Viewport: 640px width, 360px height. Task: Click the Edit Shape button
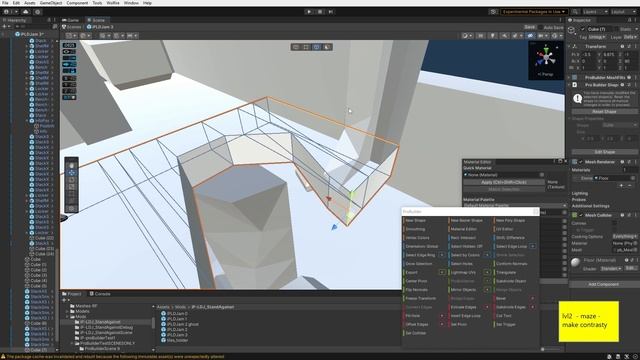tap(604, 152)
